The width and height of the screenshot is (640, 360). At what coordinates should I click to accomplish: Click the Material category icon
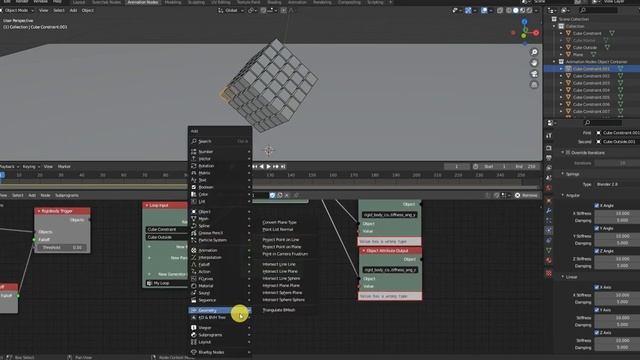[194, 286]
